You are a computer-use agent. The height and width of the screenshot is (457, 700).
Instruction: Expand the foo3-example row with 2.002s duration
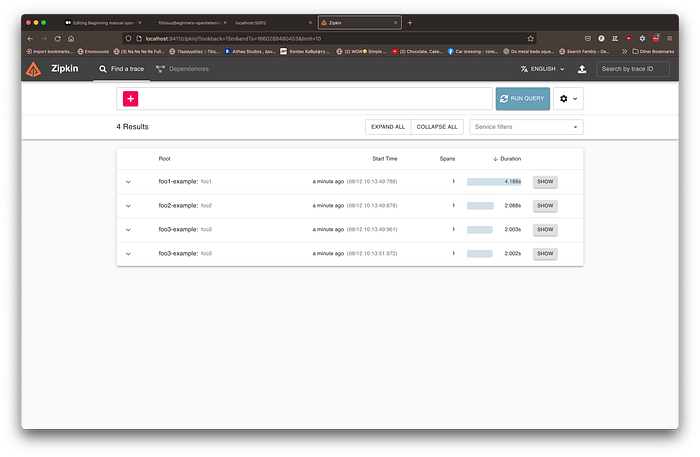(128, 253)
